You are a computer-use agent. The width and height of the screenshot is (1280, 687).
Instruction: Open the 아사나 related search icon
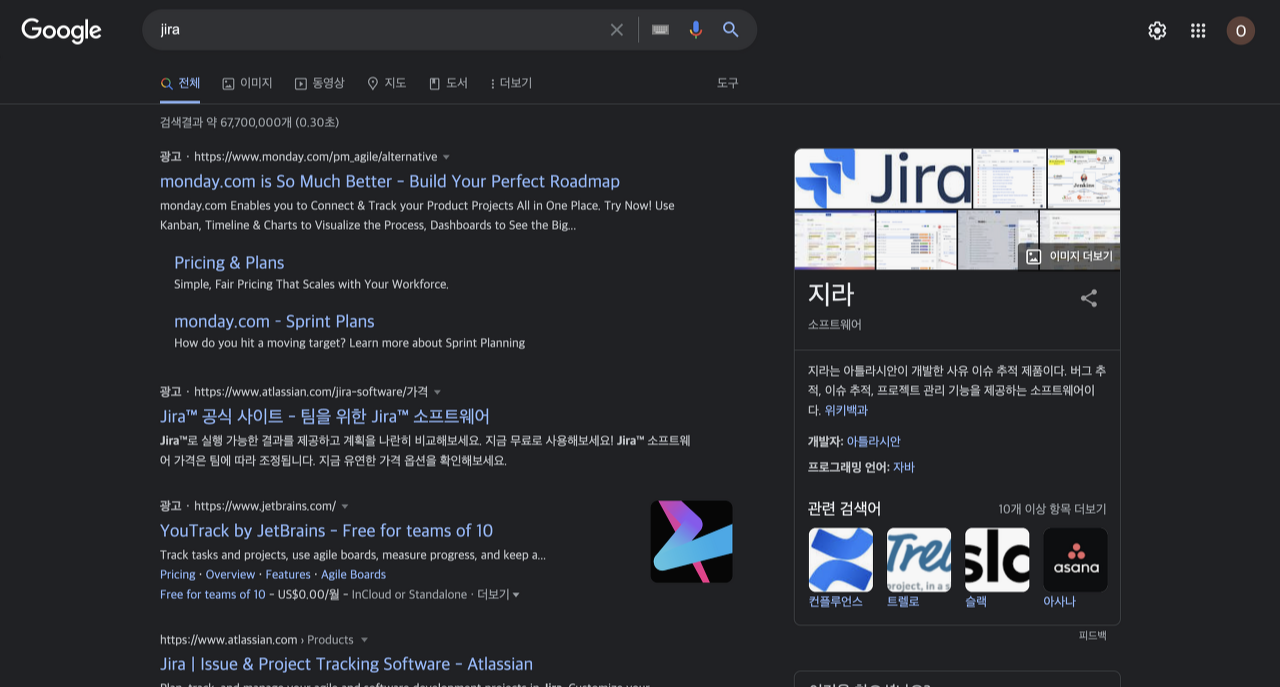[x=1075, y=560]
